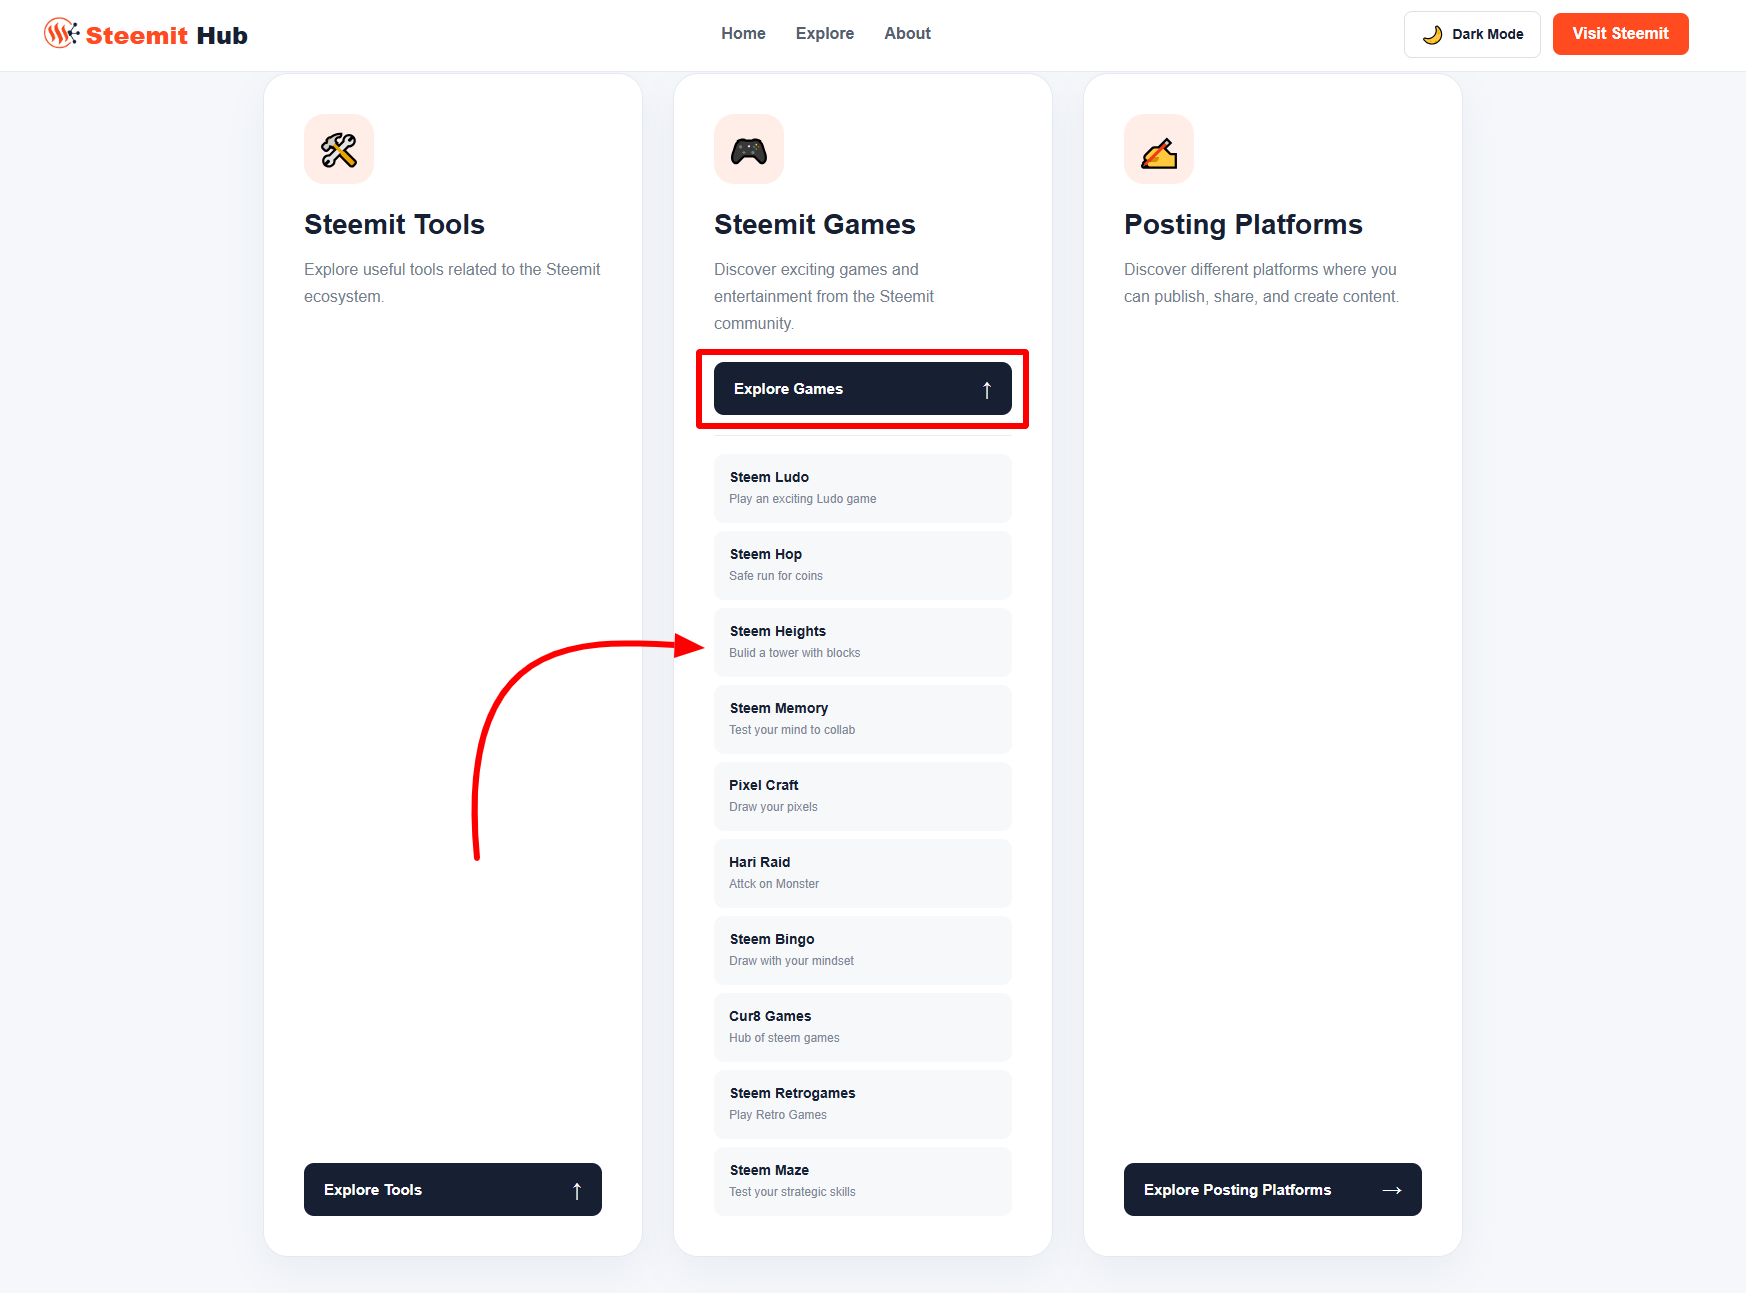This screenshot has width=1746, height=1293.
Task: Click the up arrow on Explore Tools
Action: 577,1190
